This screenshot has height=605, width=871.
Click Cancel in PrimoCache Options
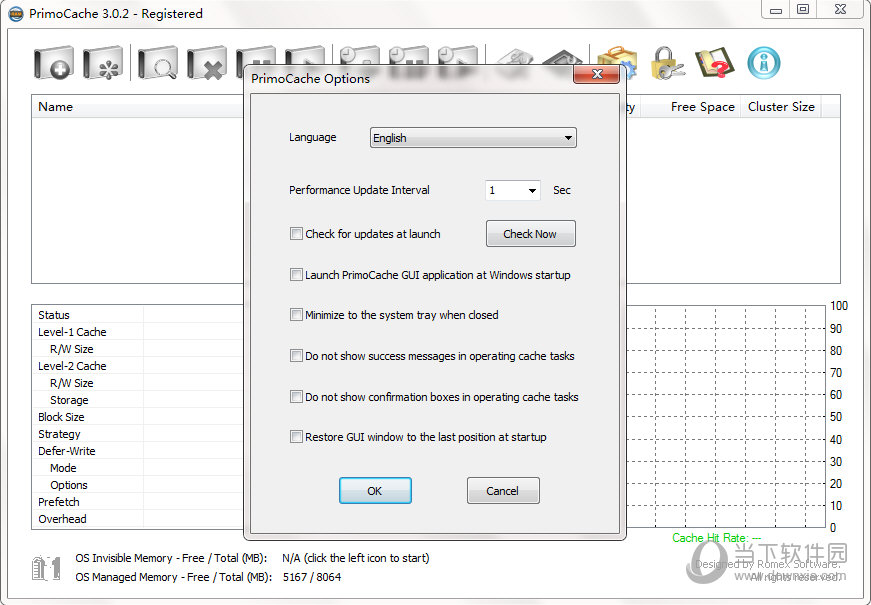click(x=503, y=491)
